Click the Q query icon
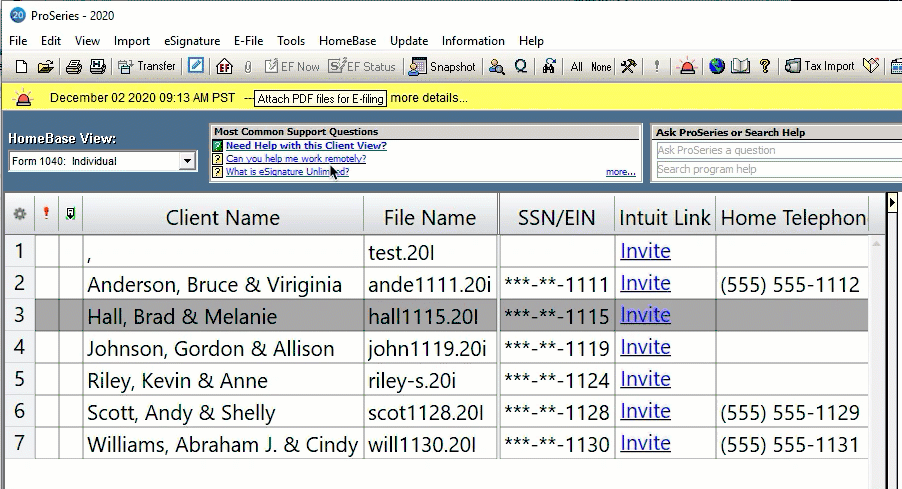 521,67
